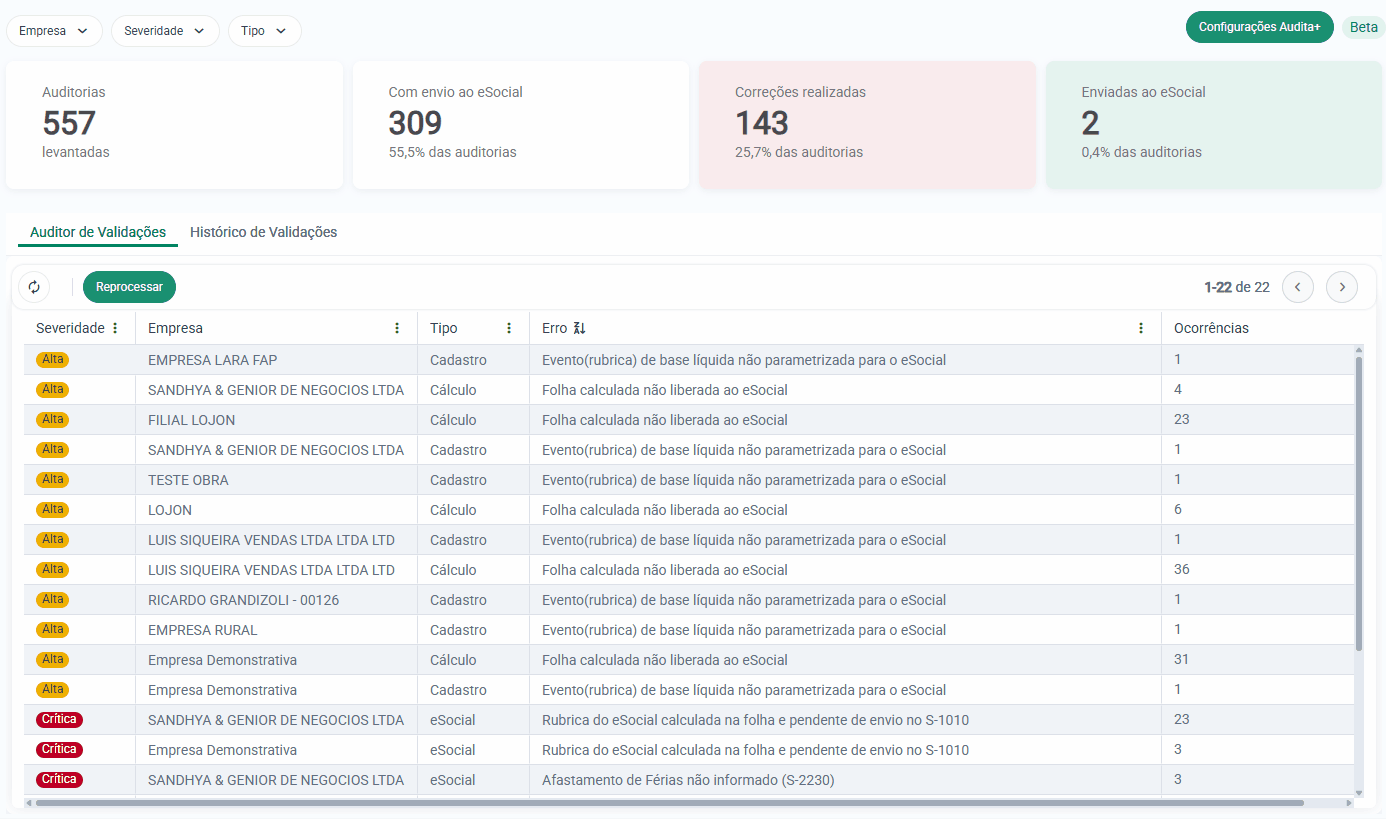Click the Afastamento de Férias não informado error
This screenshot has height=819, width=1386.
[x=688, y=780]
